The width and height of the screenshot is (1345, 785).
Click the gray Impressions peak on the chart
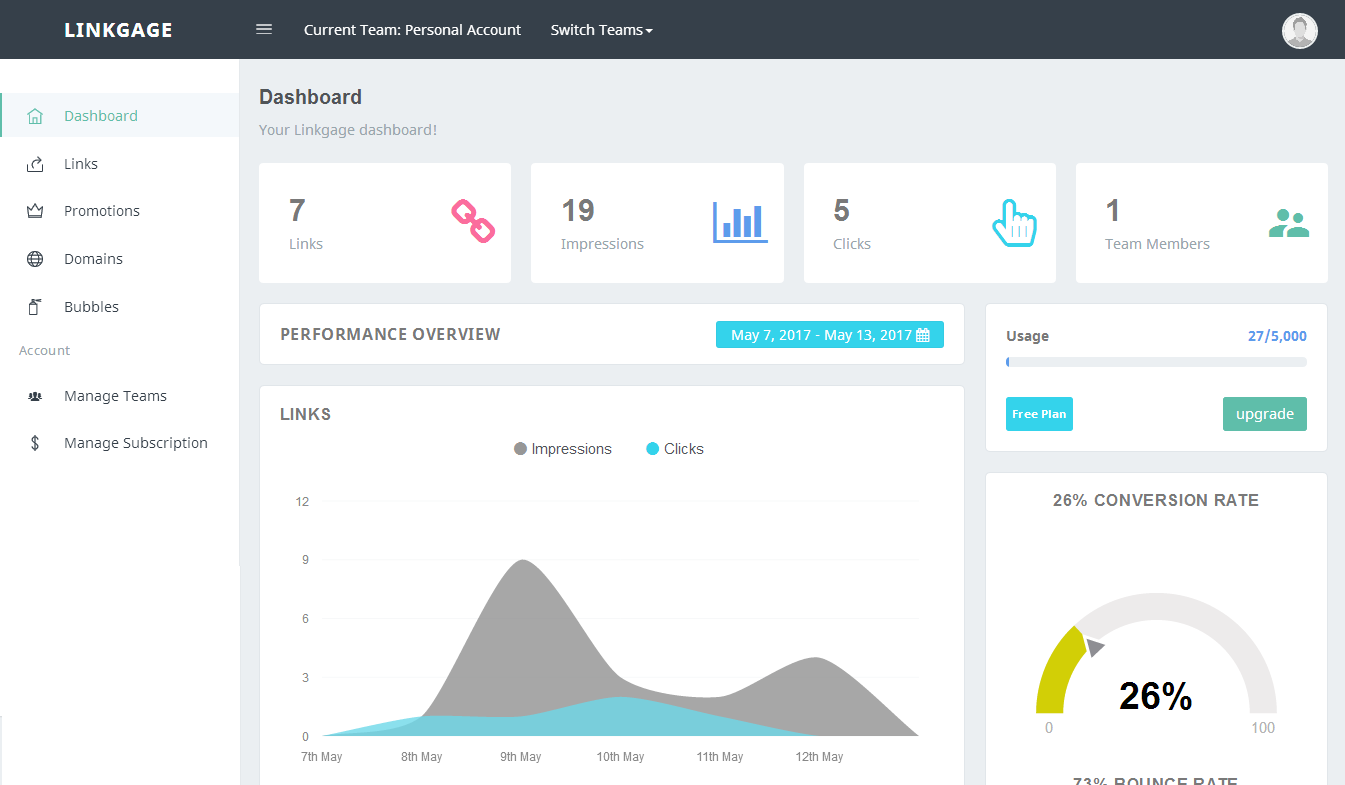[521, 563]
